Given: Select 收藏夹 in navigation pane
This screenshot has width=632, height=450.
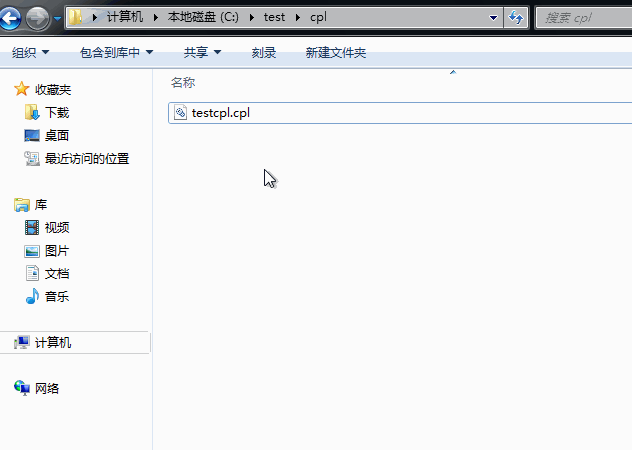Looking at the screenshot, I should pos(53,90).
